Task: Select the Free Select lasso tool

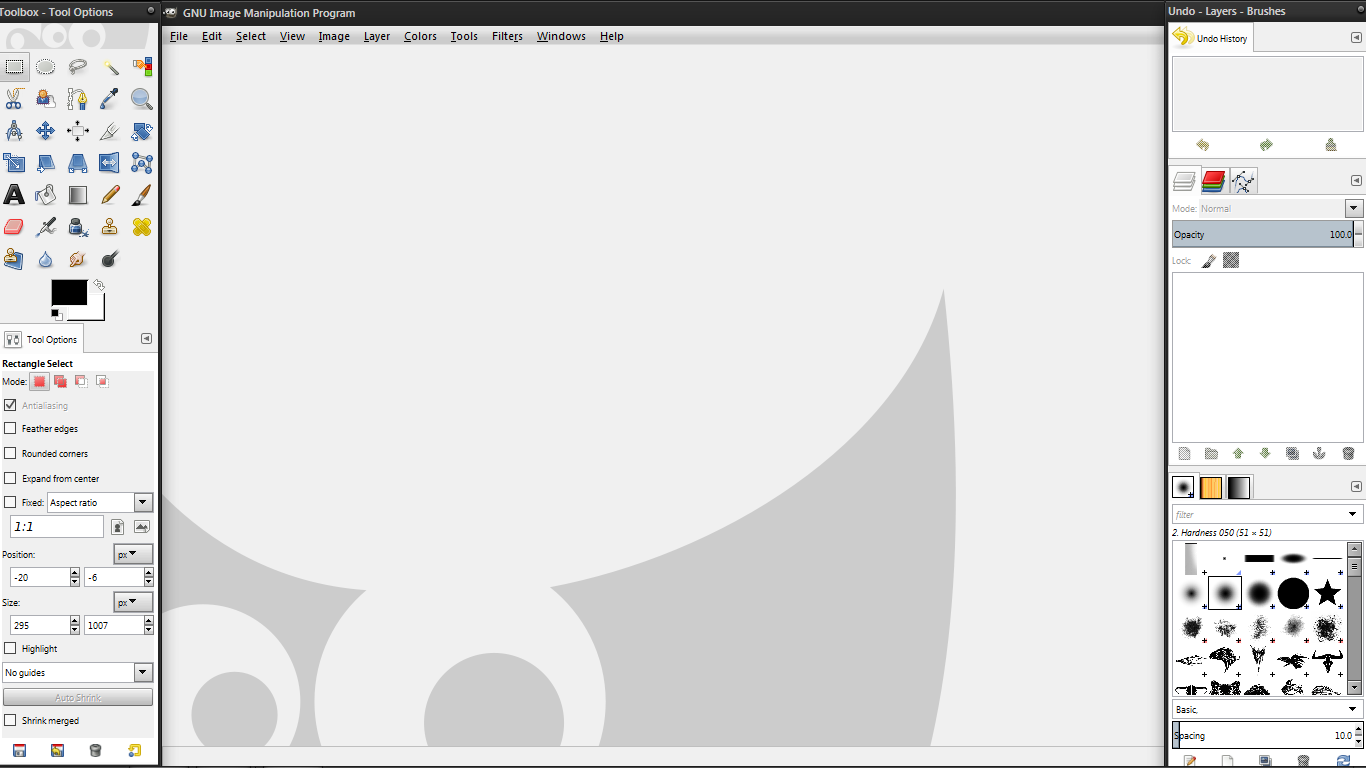Action: pos(78,67)
